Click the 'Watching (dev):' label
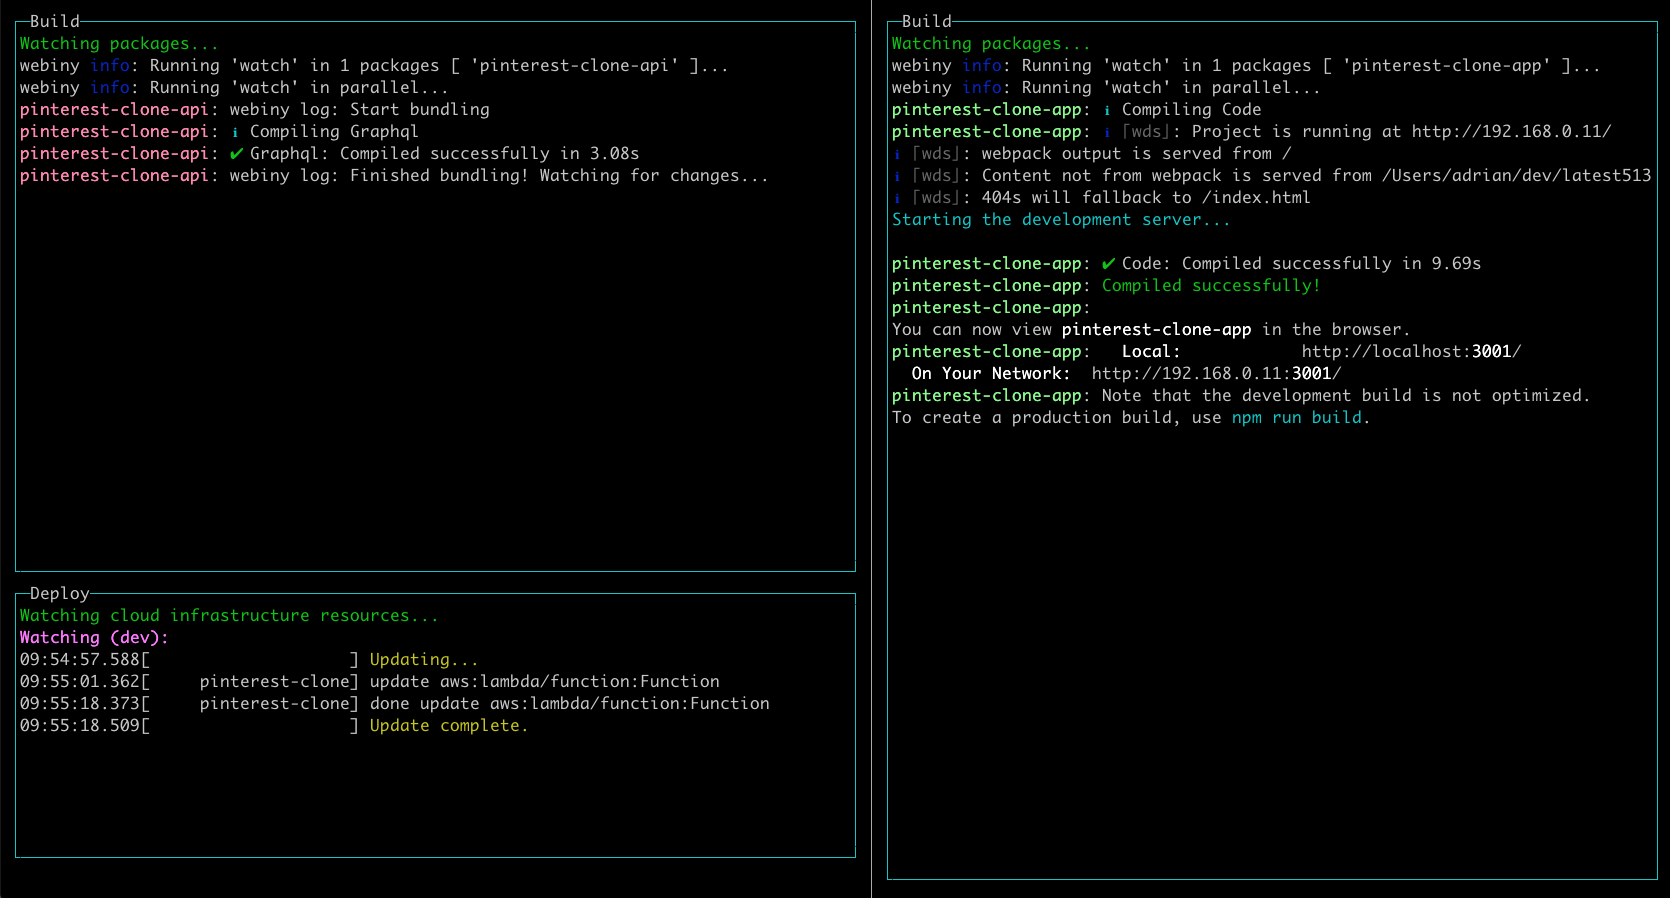1670x898 pixels. [94, 637]
